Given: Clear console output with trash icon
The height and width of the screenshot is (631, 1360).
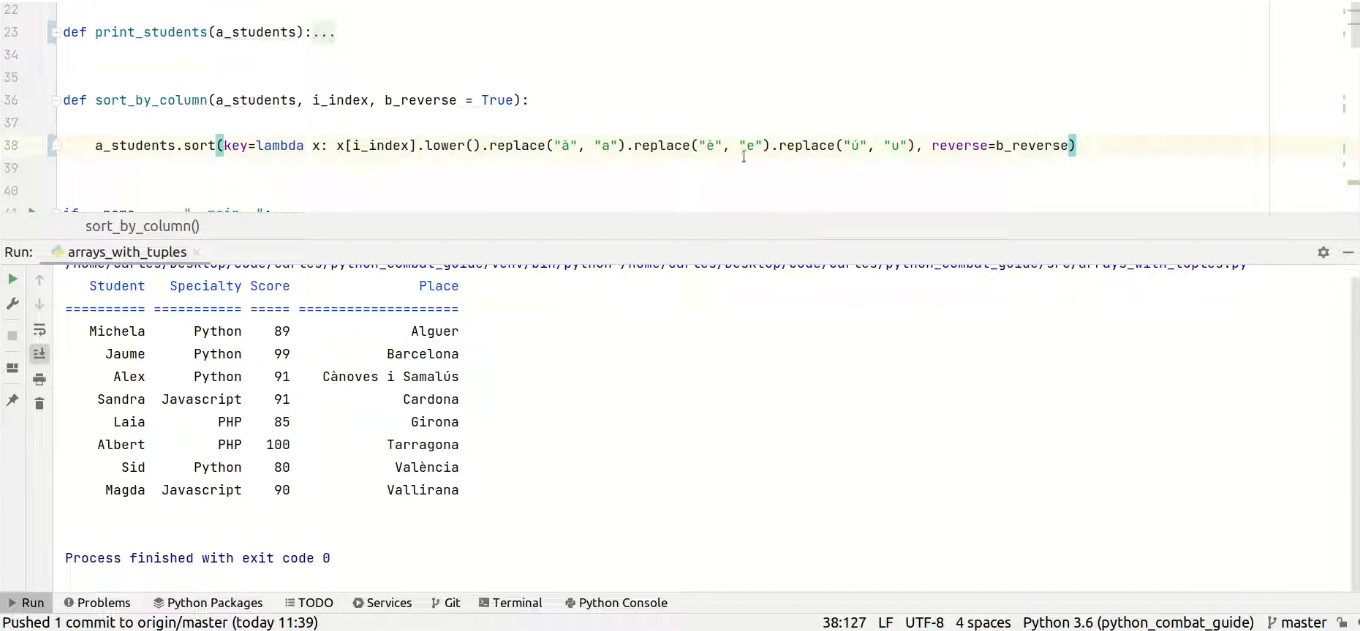Looking at the screenshot, I should coord(40,403).
